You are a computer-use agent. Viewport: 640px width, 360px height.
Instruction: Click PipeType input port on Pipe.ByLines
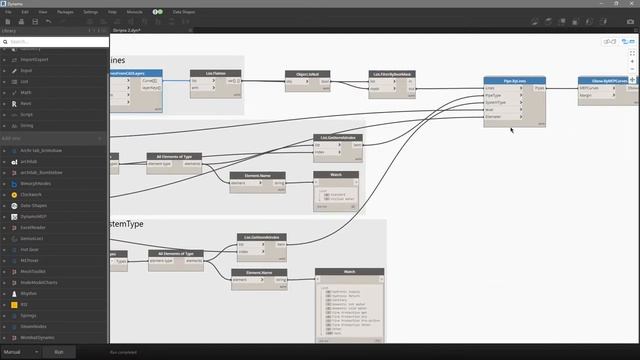pos(503,95)
